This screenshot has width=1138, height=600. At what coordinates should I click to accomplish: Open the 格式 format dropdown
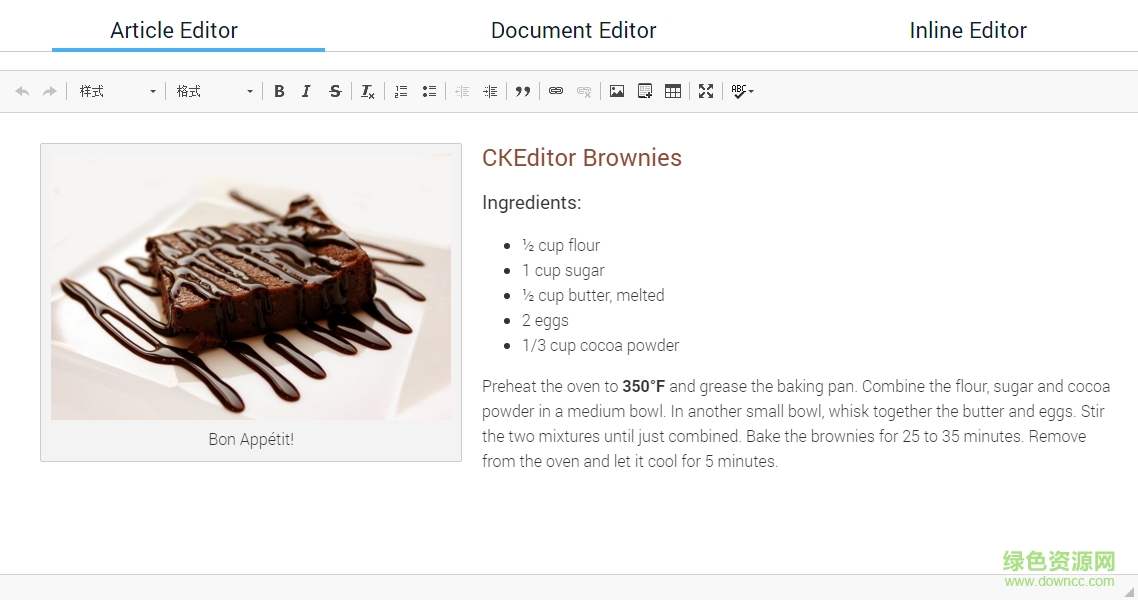[x=214, y=91]
